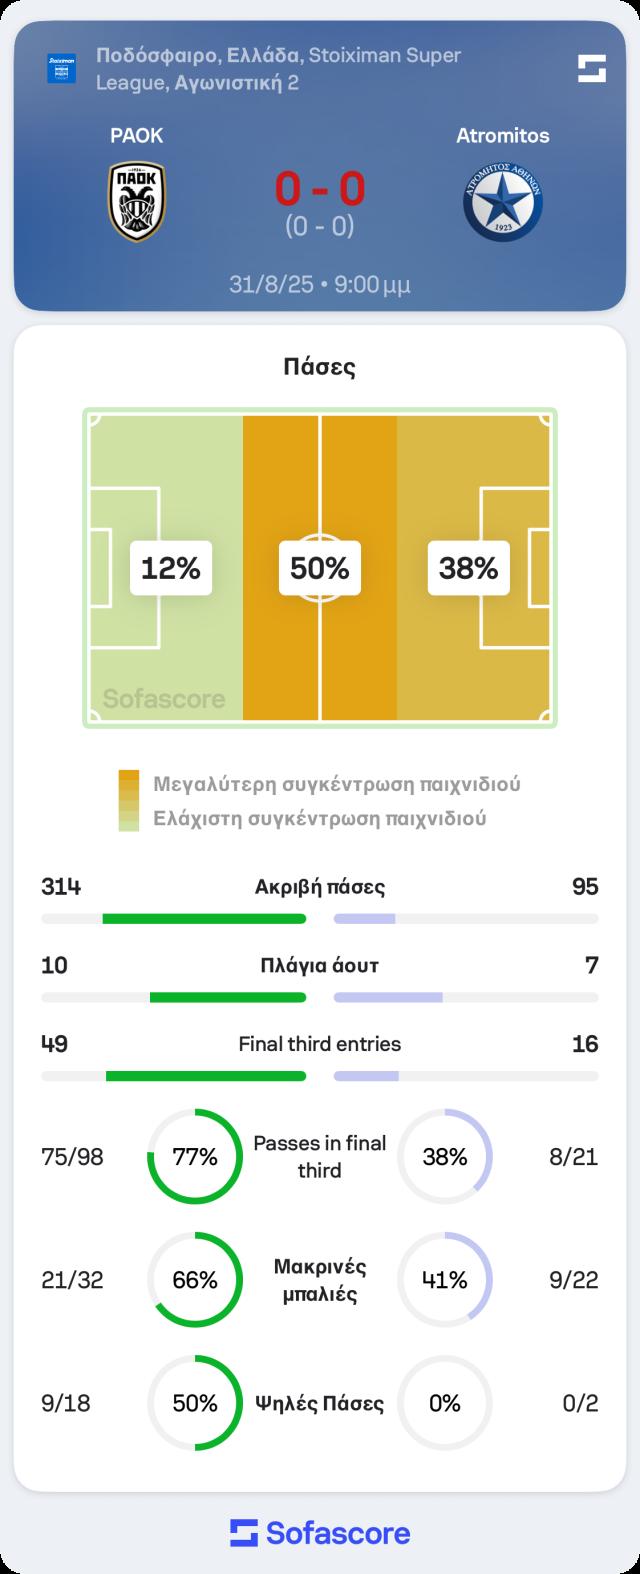This screenshot has width=640, height=1574.
Task: Open the PAOK team name link
Action: [137, 135]
